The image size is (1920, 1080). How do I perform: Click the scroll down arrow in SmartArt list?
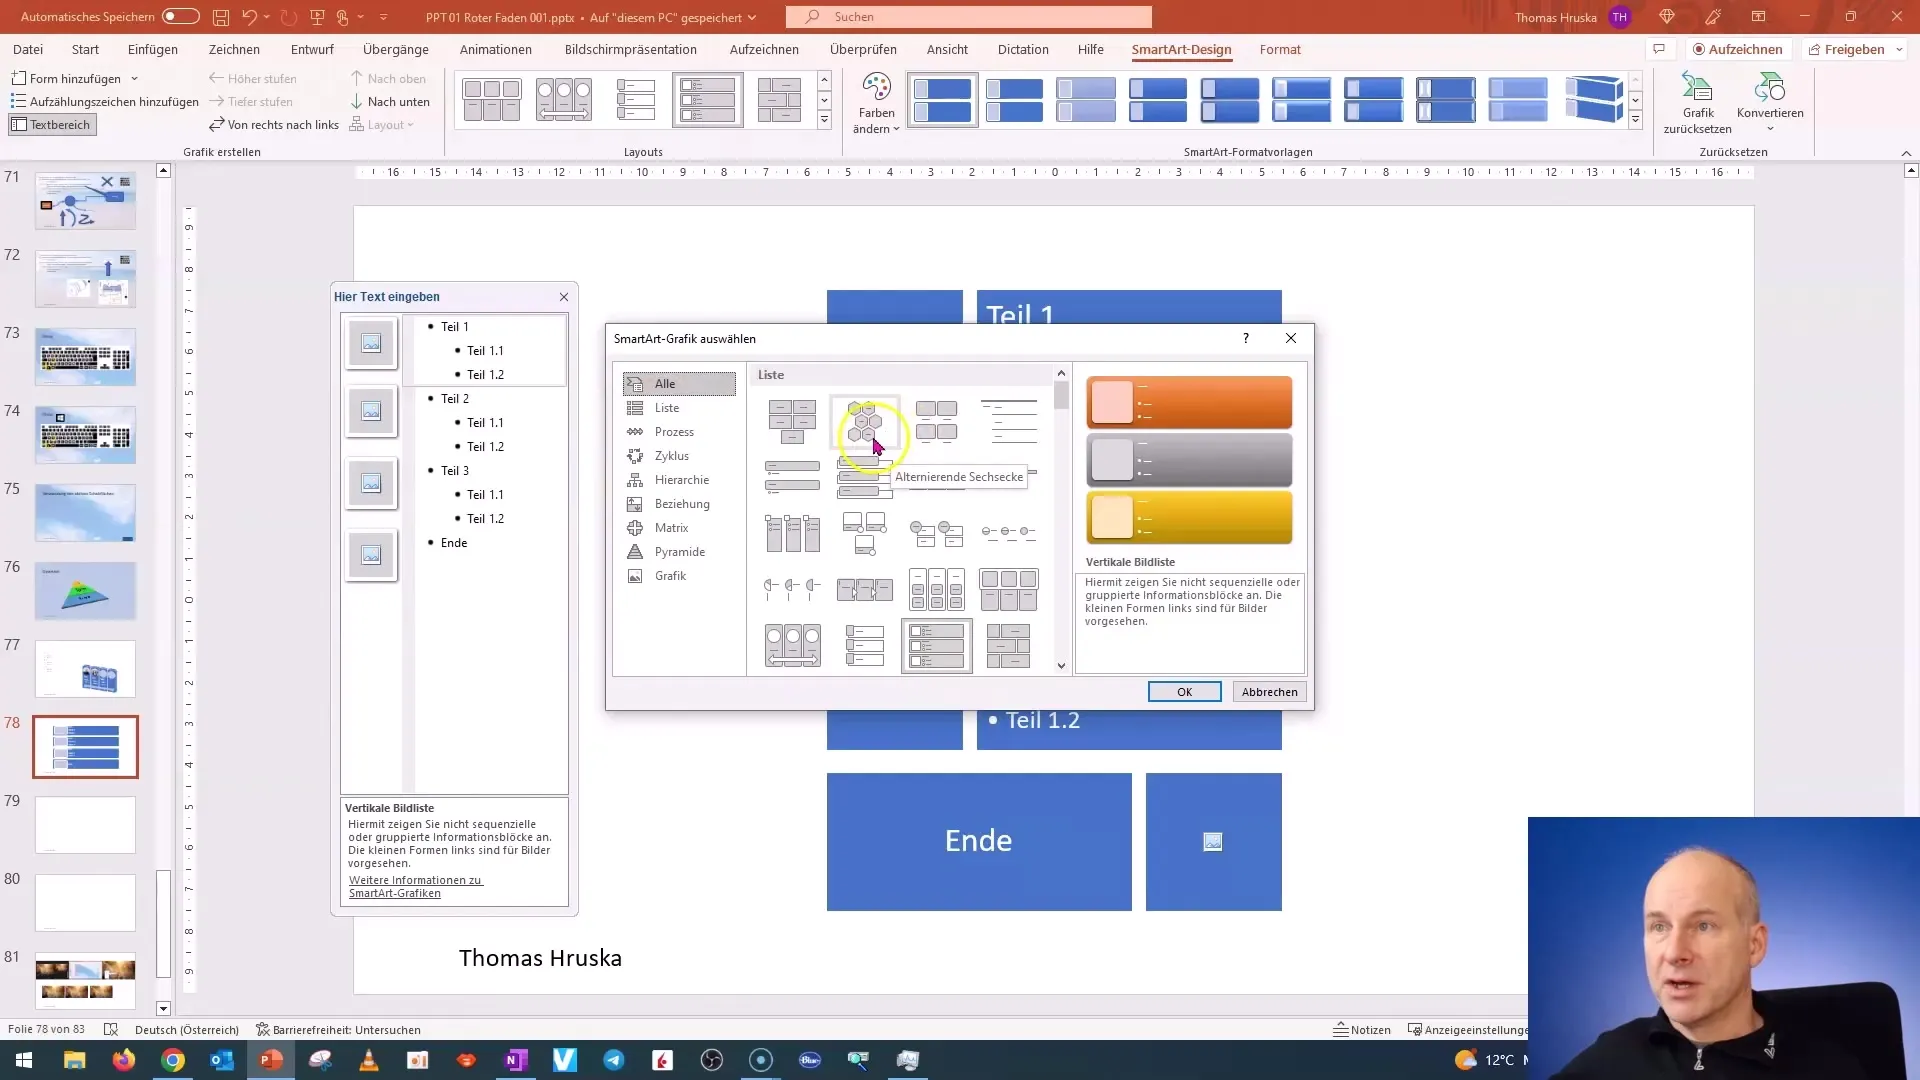click(x=1062, y=665)
